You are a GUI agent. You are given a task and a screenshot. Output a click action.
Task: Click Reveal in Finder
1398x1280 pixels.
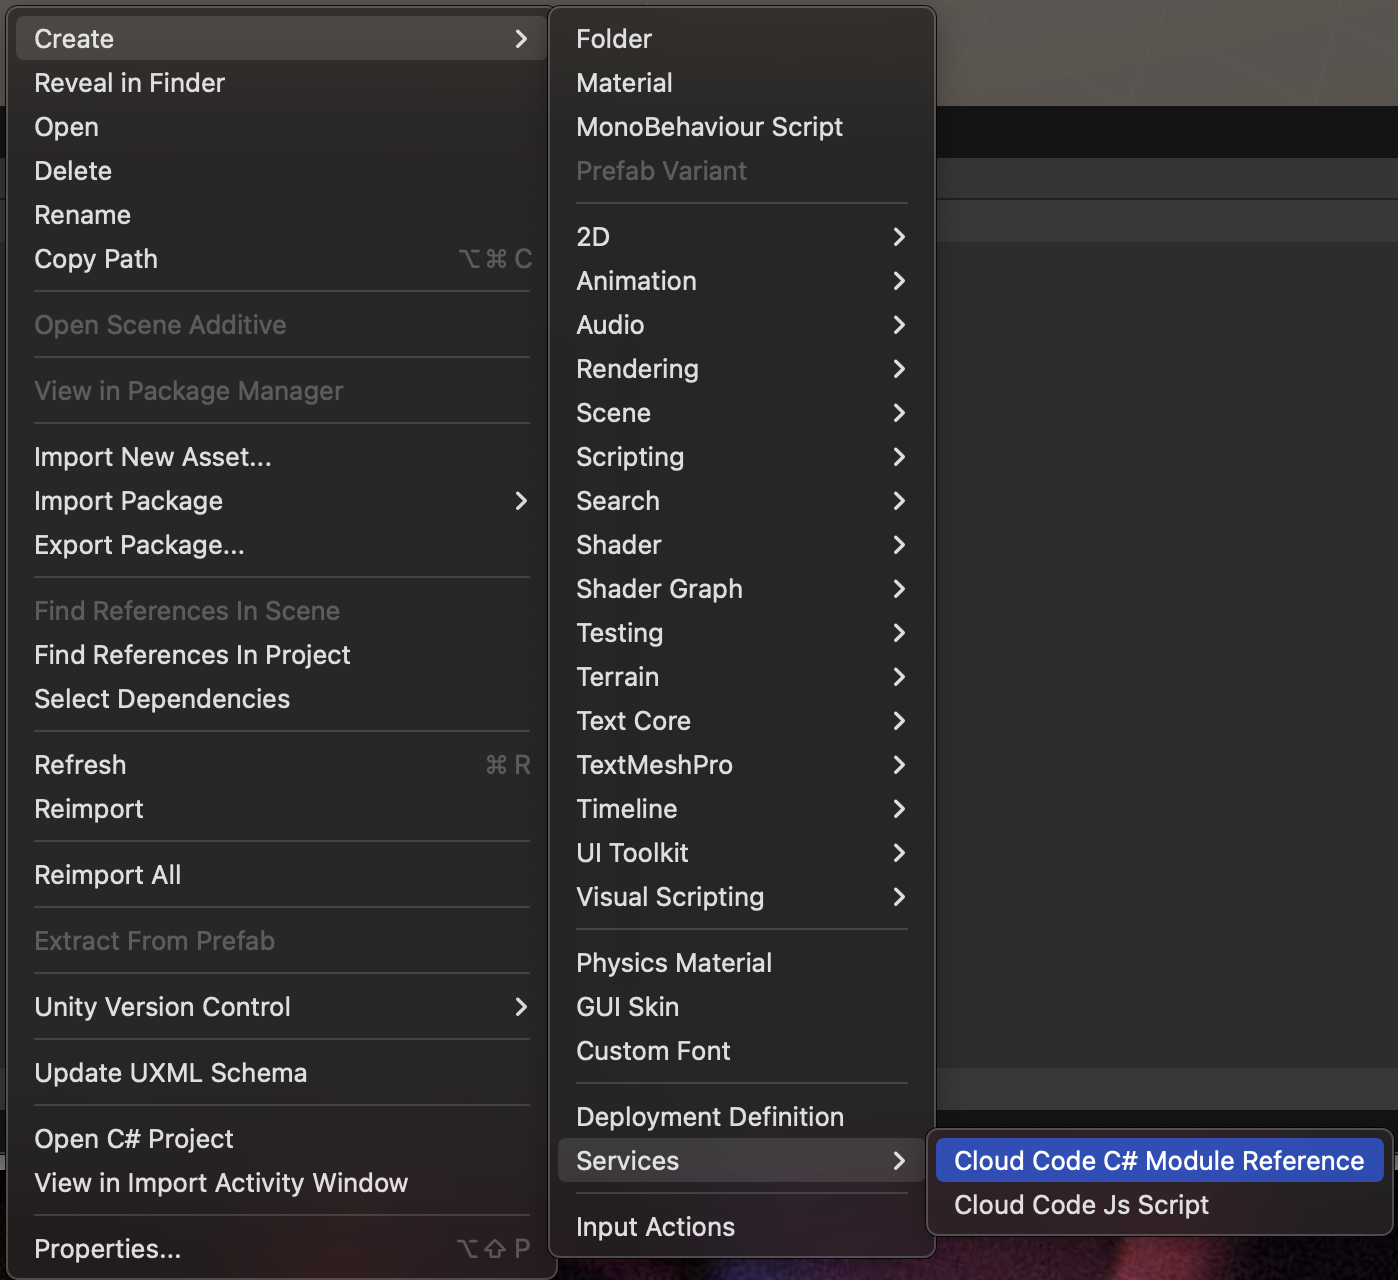coord(130,83)
